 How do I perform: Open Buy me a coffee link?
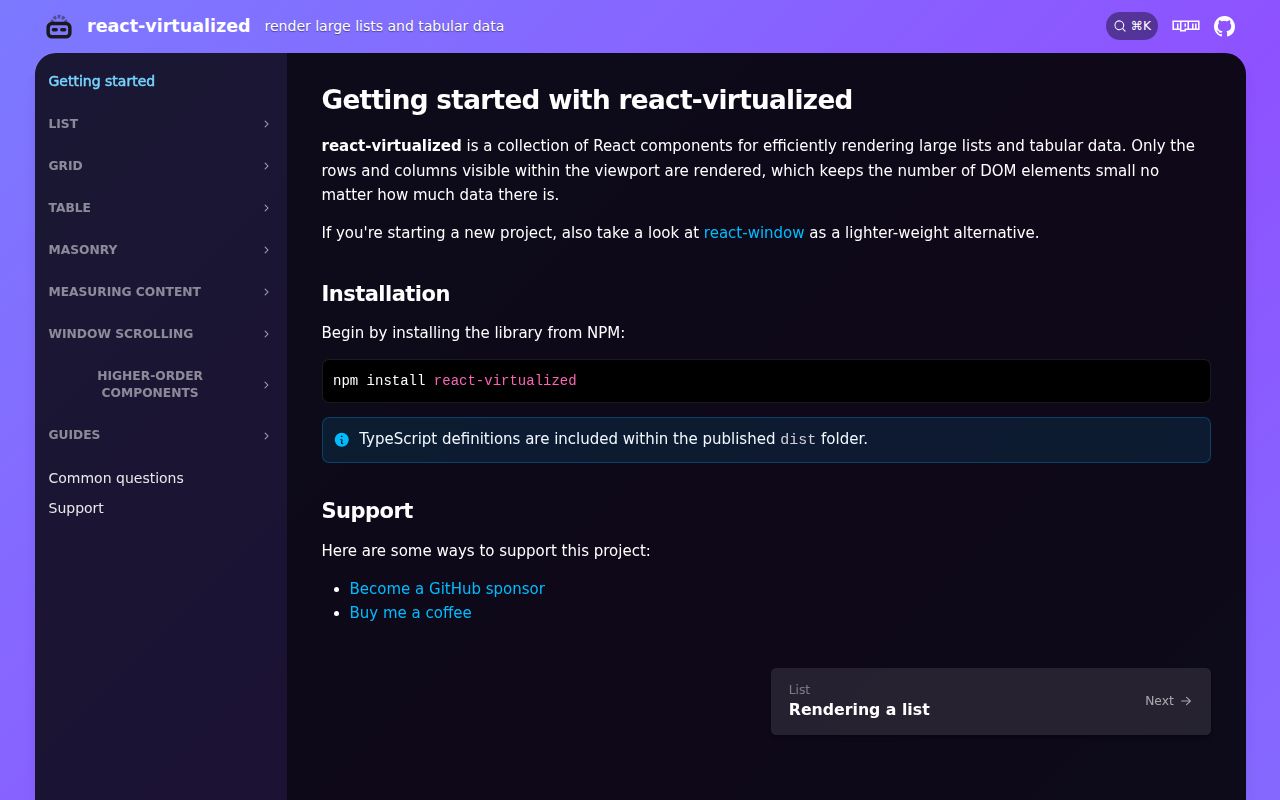tap(410, 613)
